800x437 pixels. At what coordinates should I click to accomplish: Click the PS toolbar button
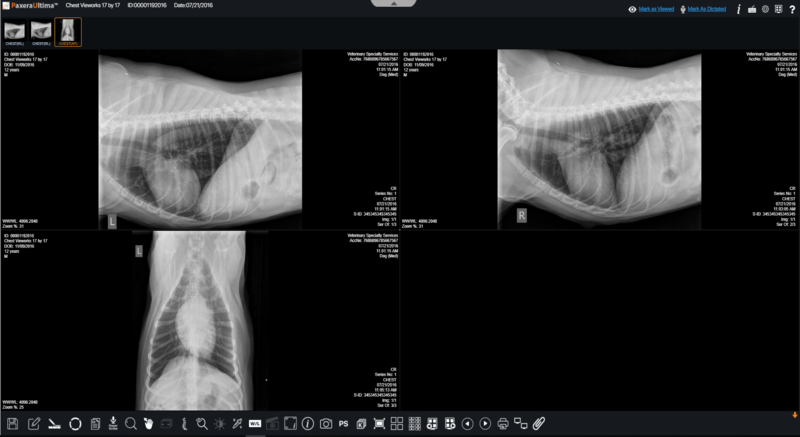click(x=344, y=424)
